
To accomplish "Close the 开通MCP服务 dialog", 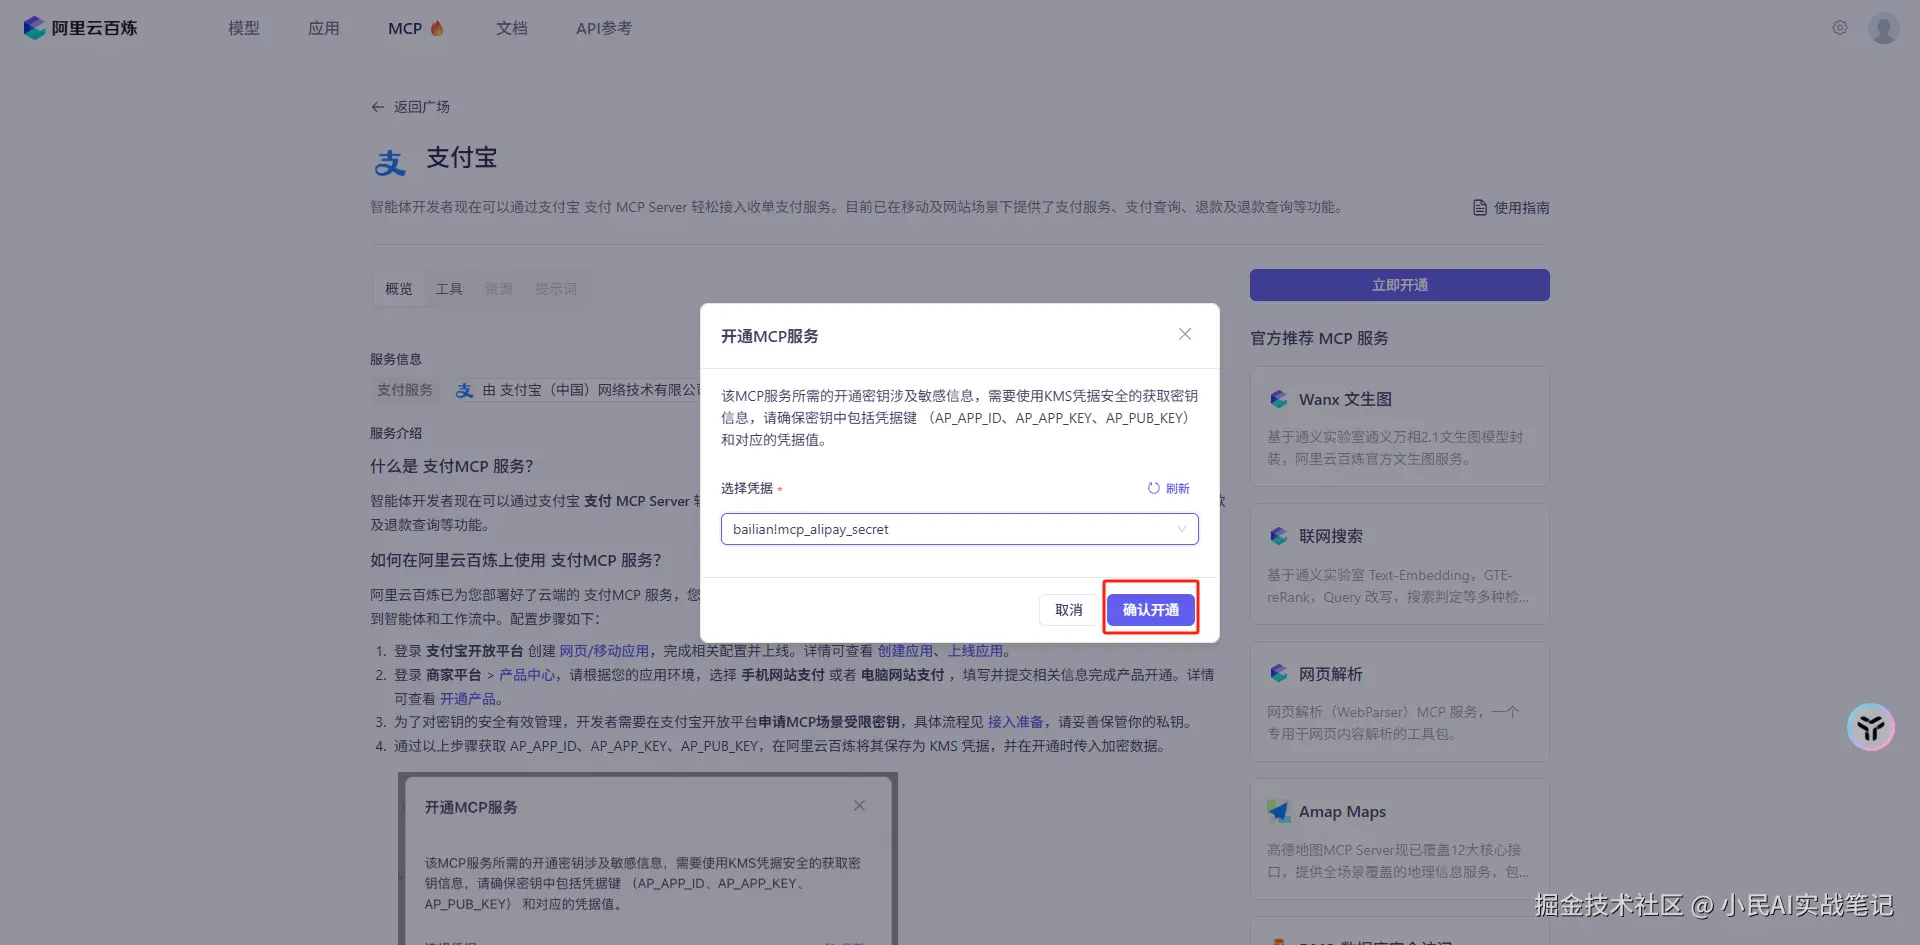I will [1185, 334].
